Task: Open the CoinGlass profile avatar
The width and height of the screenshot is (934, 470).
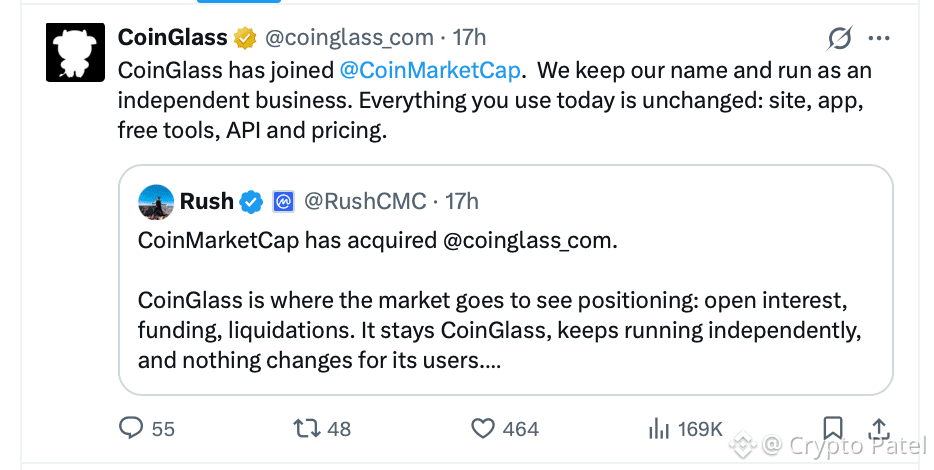Action: [x=76, y=52]
